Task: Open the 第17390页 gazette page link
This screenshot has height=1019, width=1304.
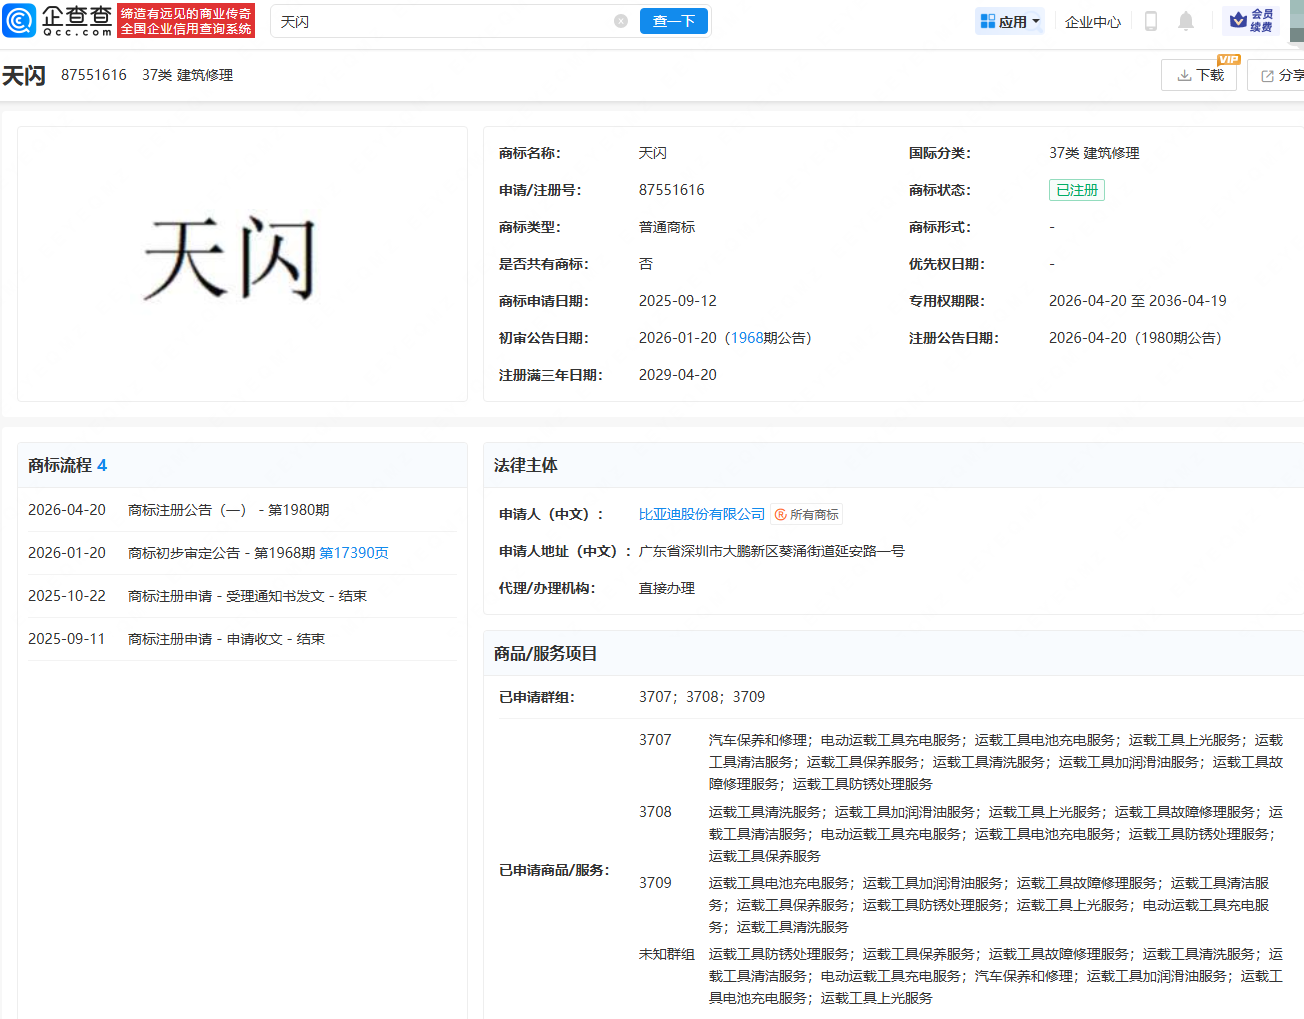Action: pos(352,552)
